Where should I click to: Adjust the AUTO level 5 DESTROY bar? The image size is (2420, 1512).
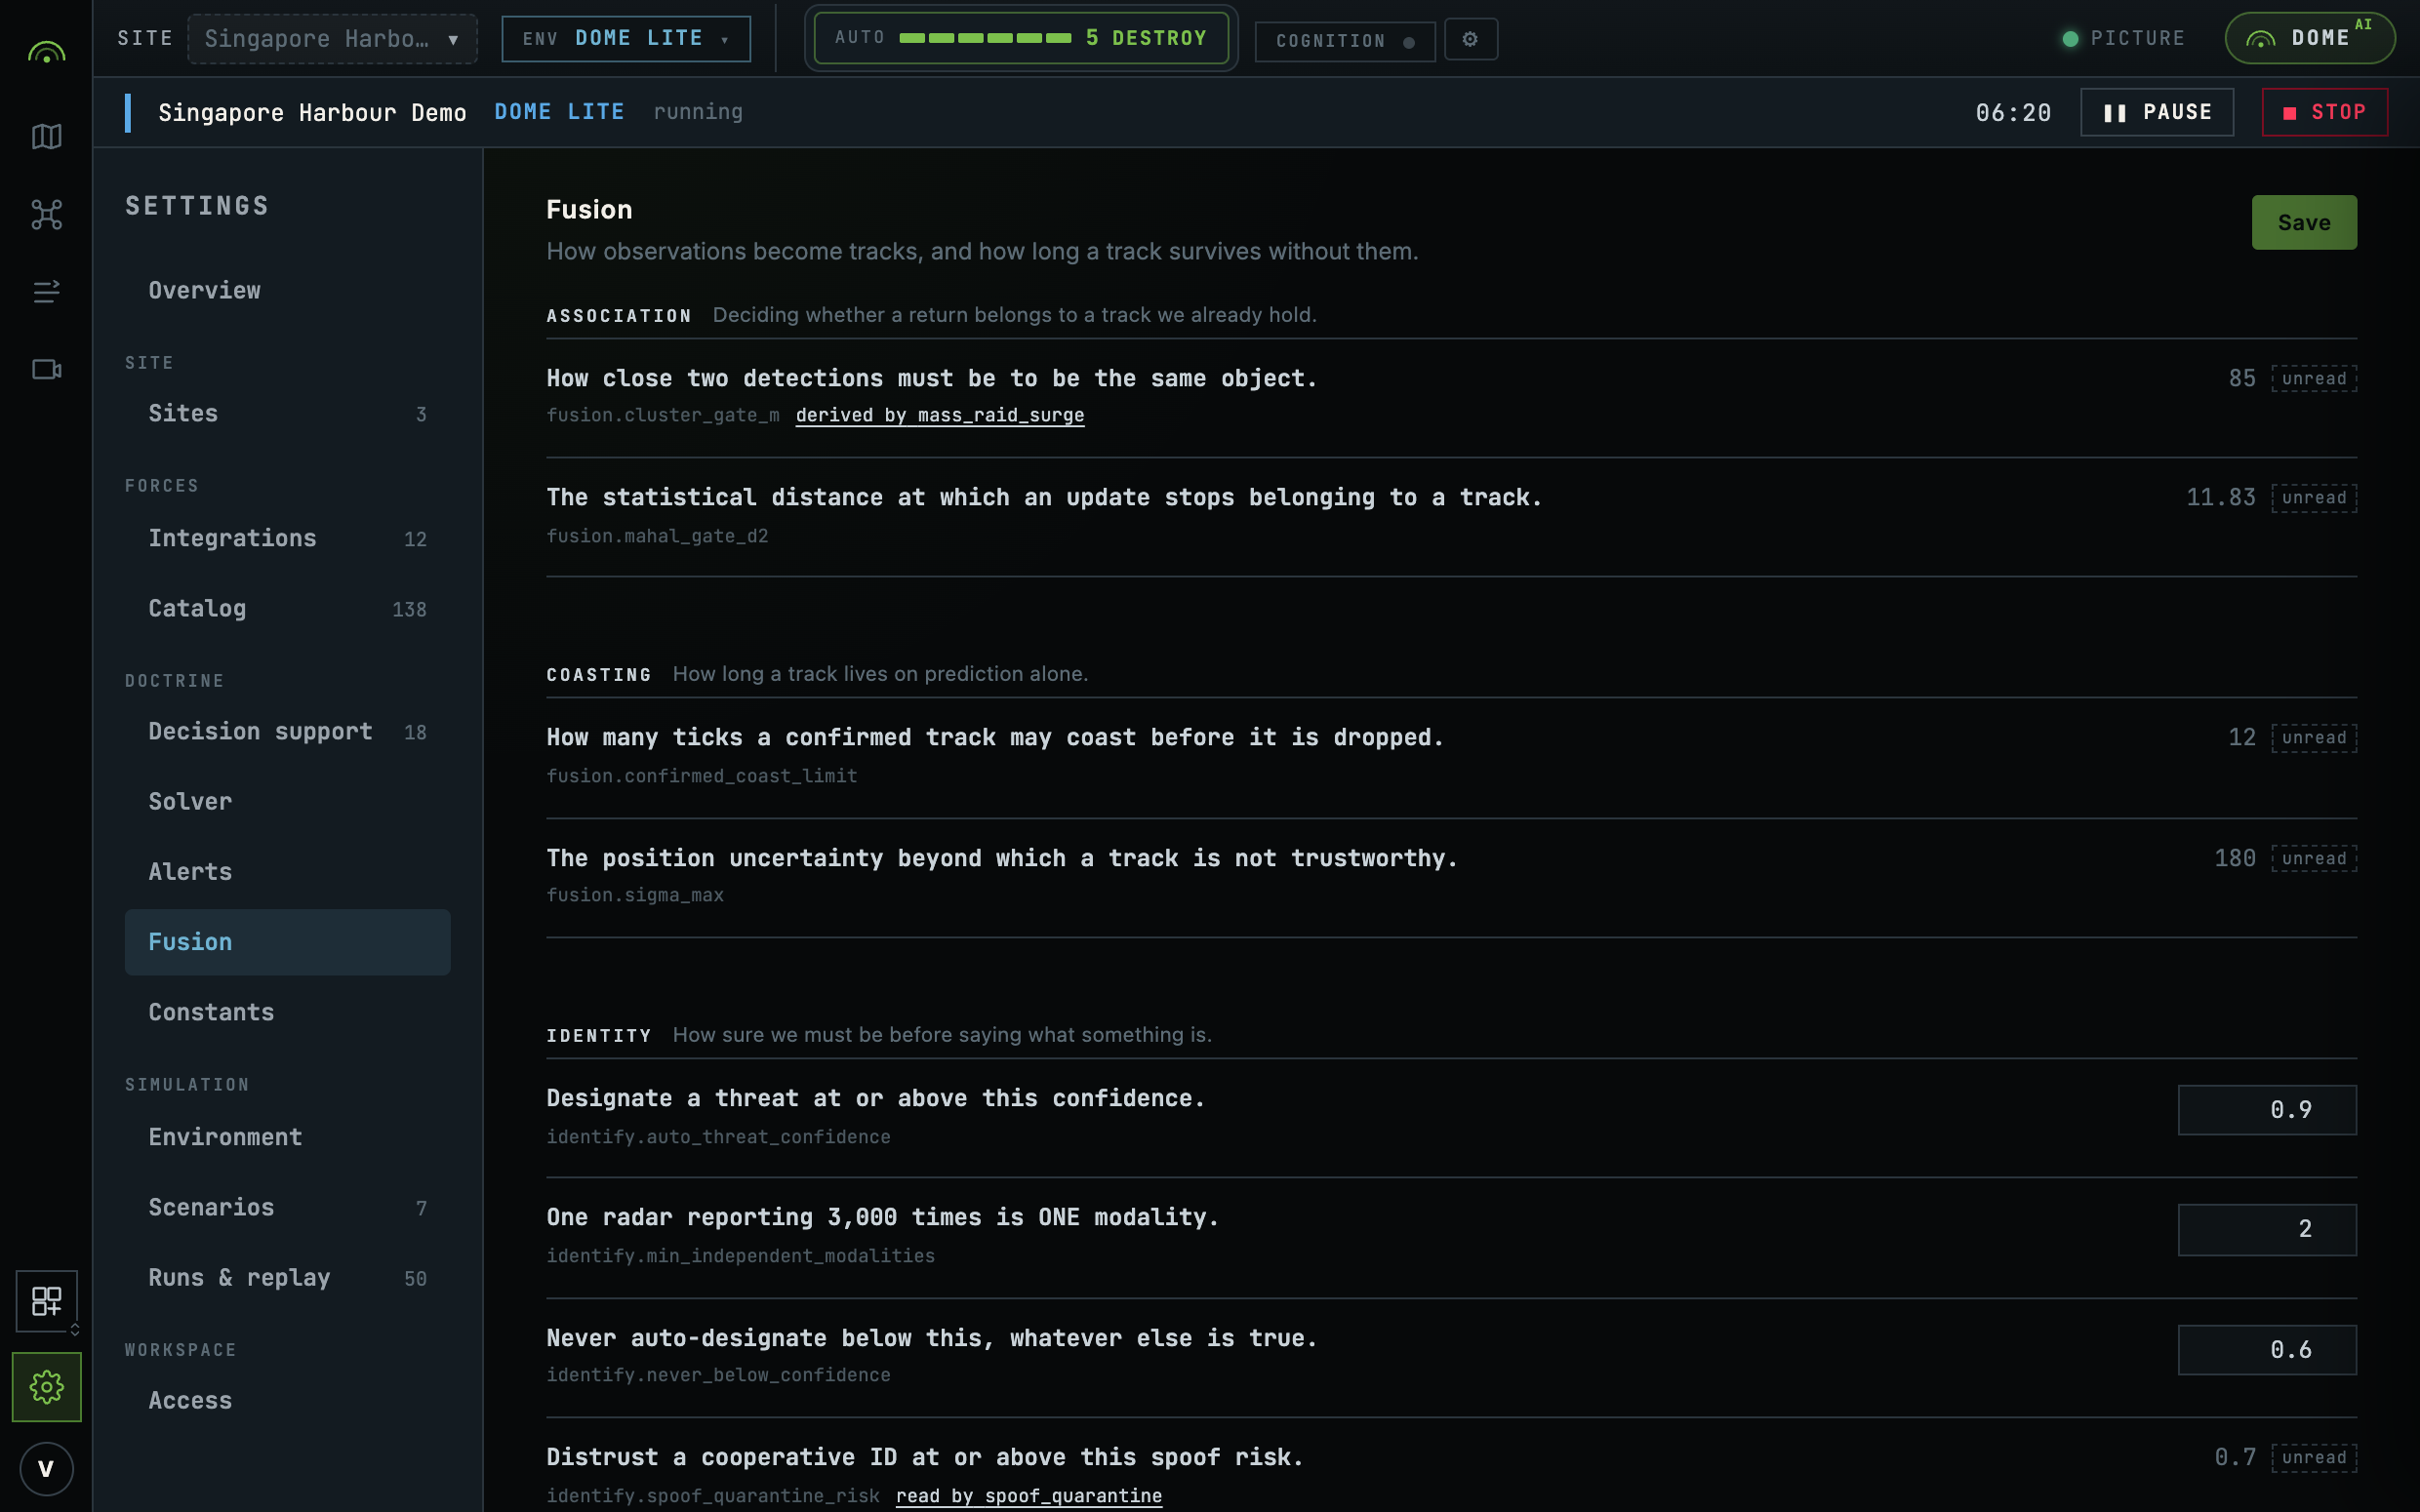coord(1021,38)
